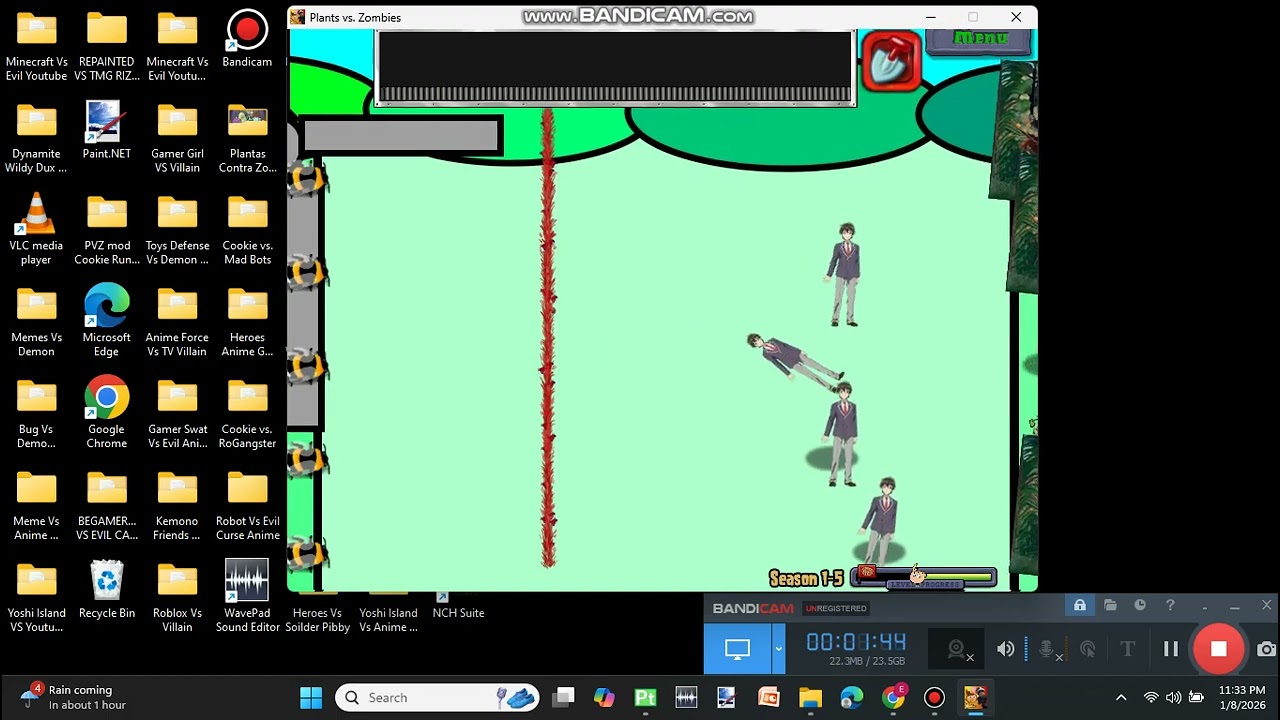Pause the Bandicam recording
Screen dimensions: 1280x720
(1170, 649)
